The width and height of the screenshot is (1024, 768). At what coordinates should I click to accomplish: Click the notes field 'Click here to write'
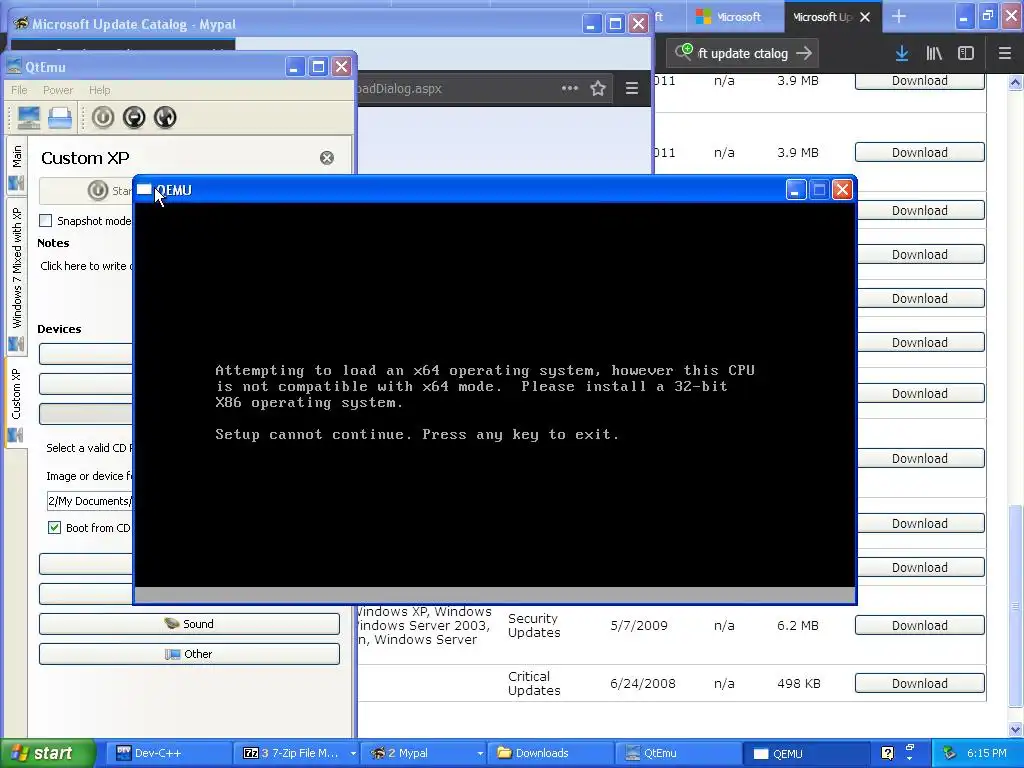coord(86,266)
